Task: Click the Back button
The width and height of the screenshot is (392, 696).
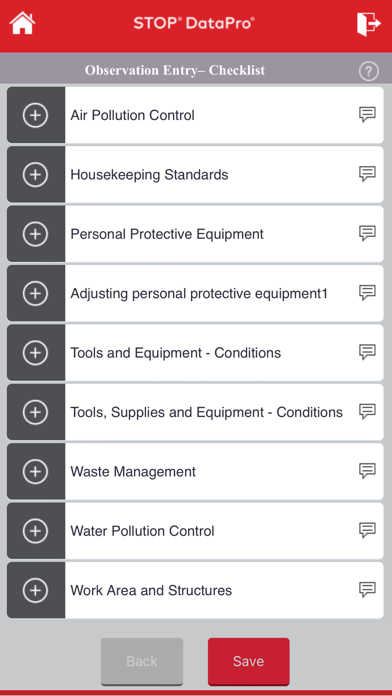Action: [x=142, y=661]
